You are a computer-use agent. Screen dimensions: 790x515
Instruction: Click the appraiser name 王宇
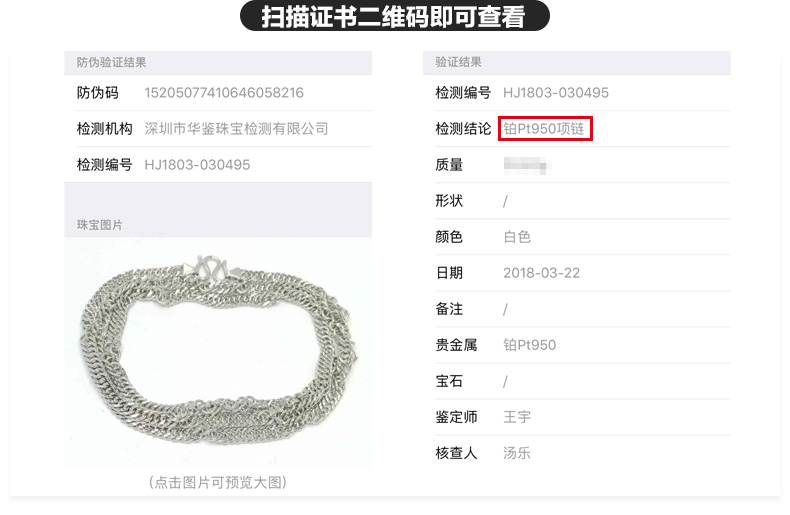pos(517,417)
